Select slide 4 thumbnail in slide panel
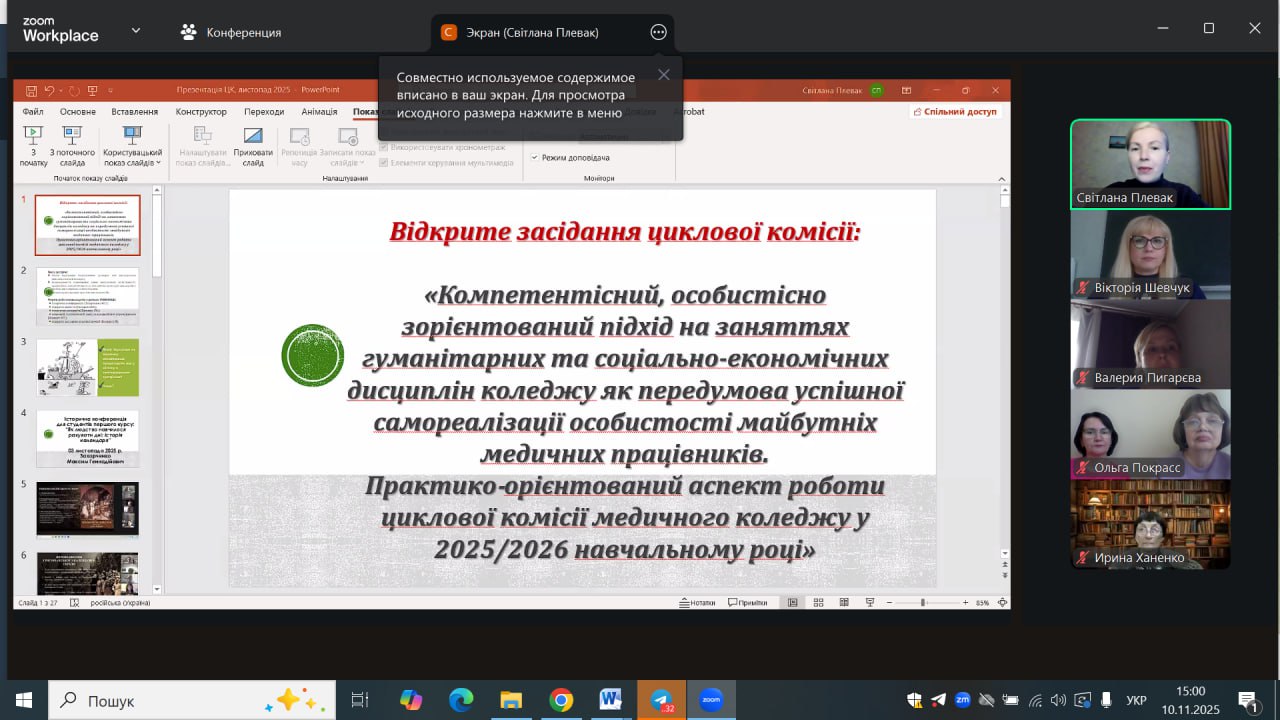1280x720 pixels. [88, 438]
